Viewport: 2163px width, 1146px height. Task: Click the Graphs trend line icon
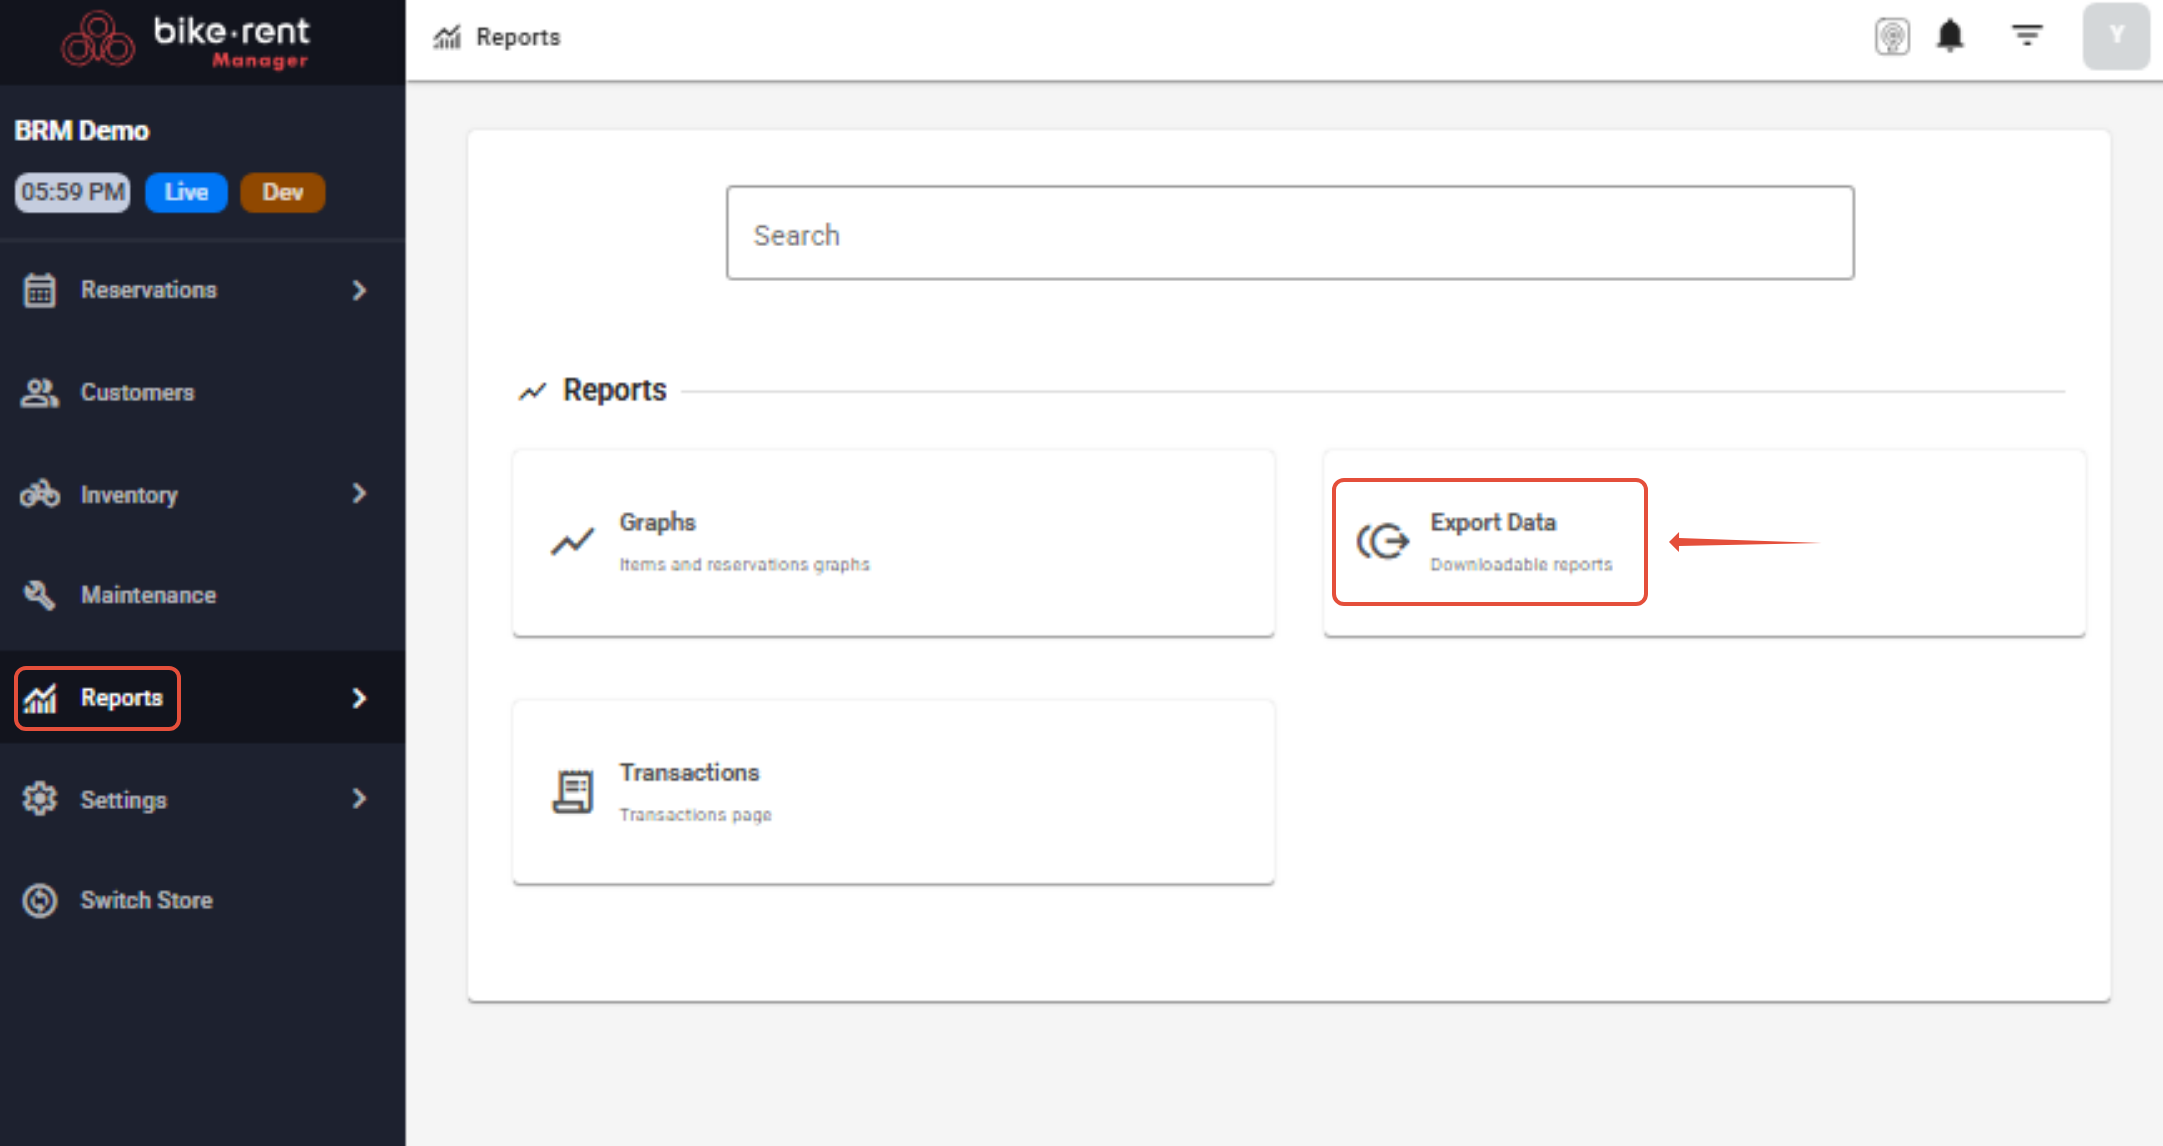coord(572,542)
